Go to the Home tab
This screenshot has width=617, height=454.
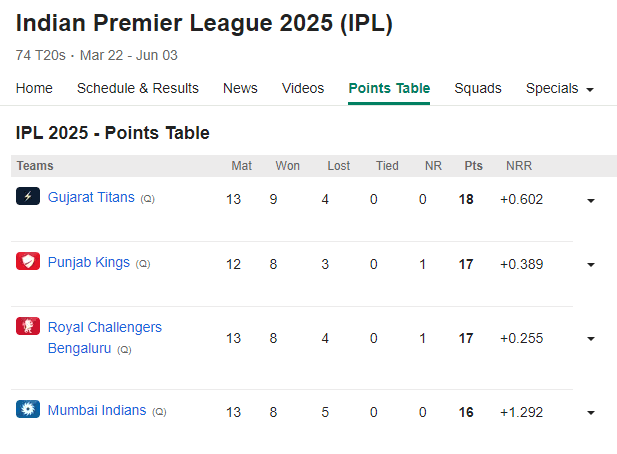pos(34,89)
